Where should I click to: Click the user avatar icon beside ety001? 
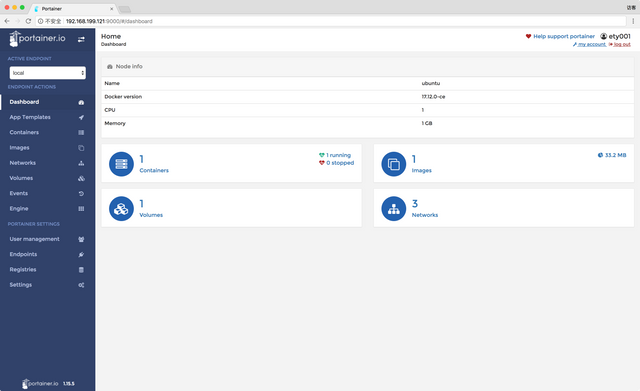(x=603, y=36)
